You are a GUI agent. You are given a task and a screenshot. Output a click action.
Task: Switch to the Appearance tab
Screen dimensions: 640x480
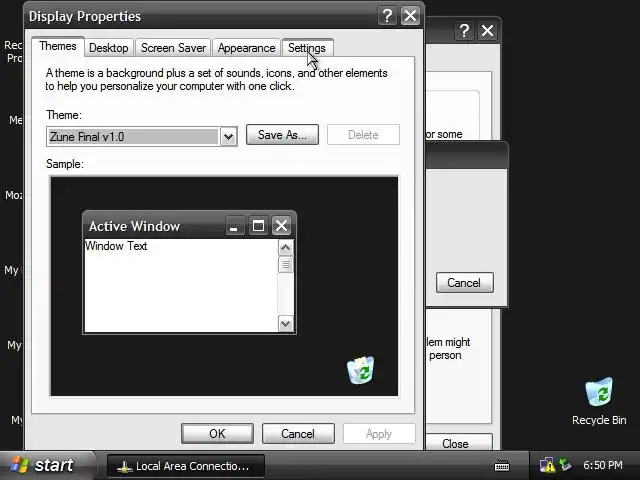point(246,48)
